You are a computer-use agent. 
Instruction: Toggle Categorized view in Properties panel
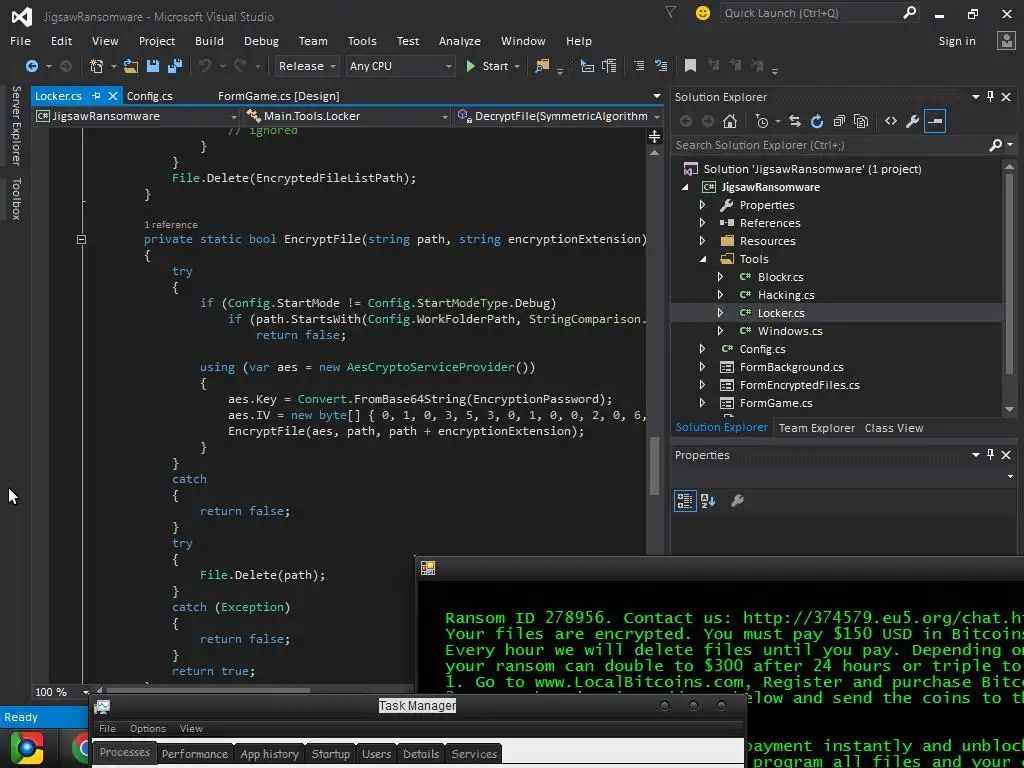coord(685,501)
